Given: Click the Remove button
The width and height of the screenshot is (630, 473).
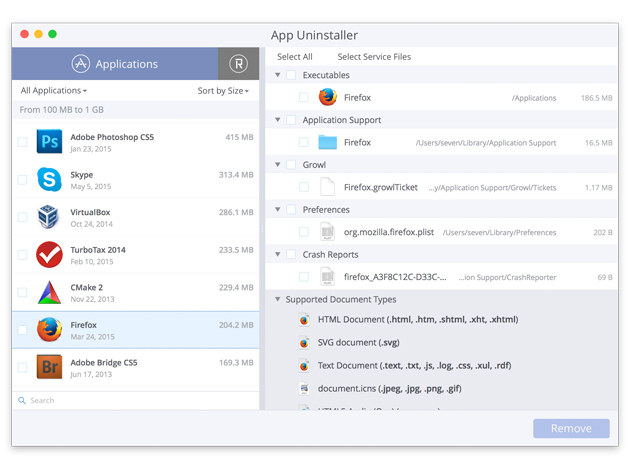Looking at the screenshot, I should pyautogui.click(x=571, y=428).
